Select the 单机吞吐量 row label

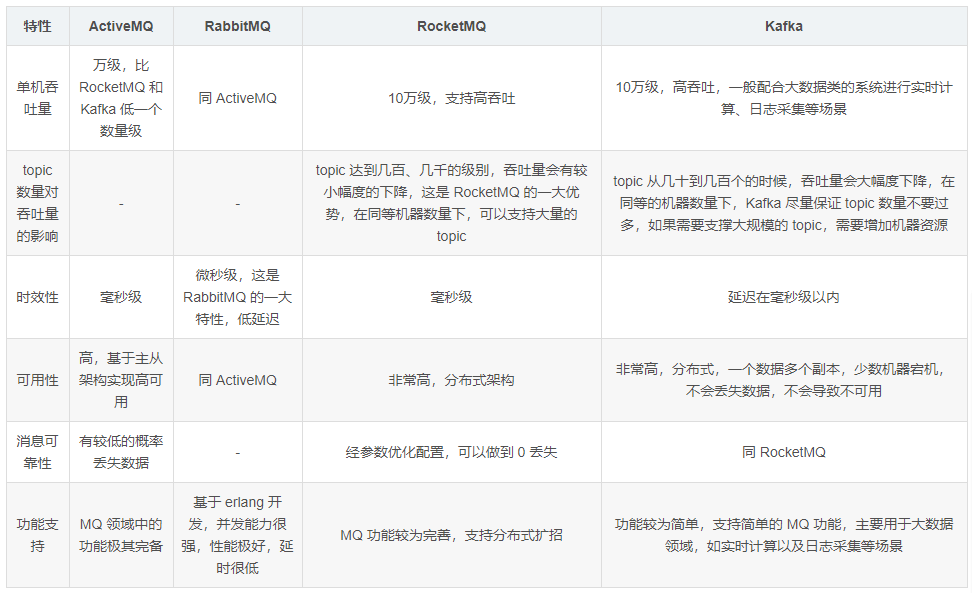[x=37, y=98]
